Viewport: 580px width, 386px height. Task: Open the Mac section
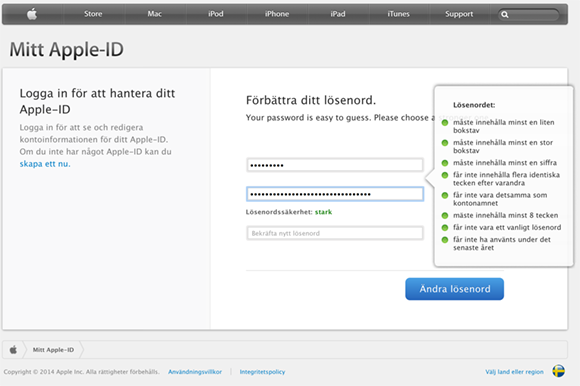pos(154,14)
